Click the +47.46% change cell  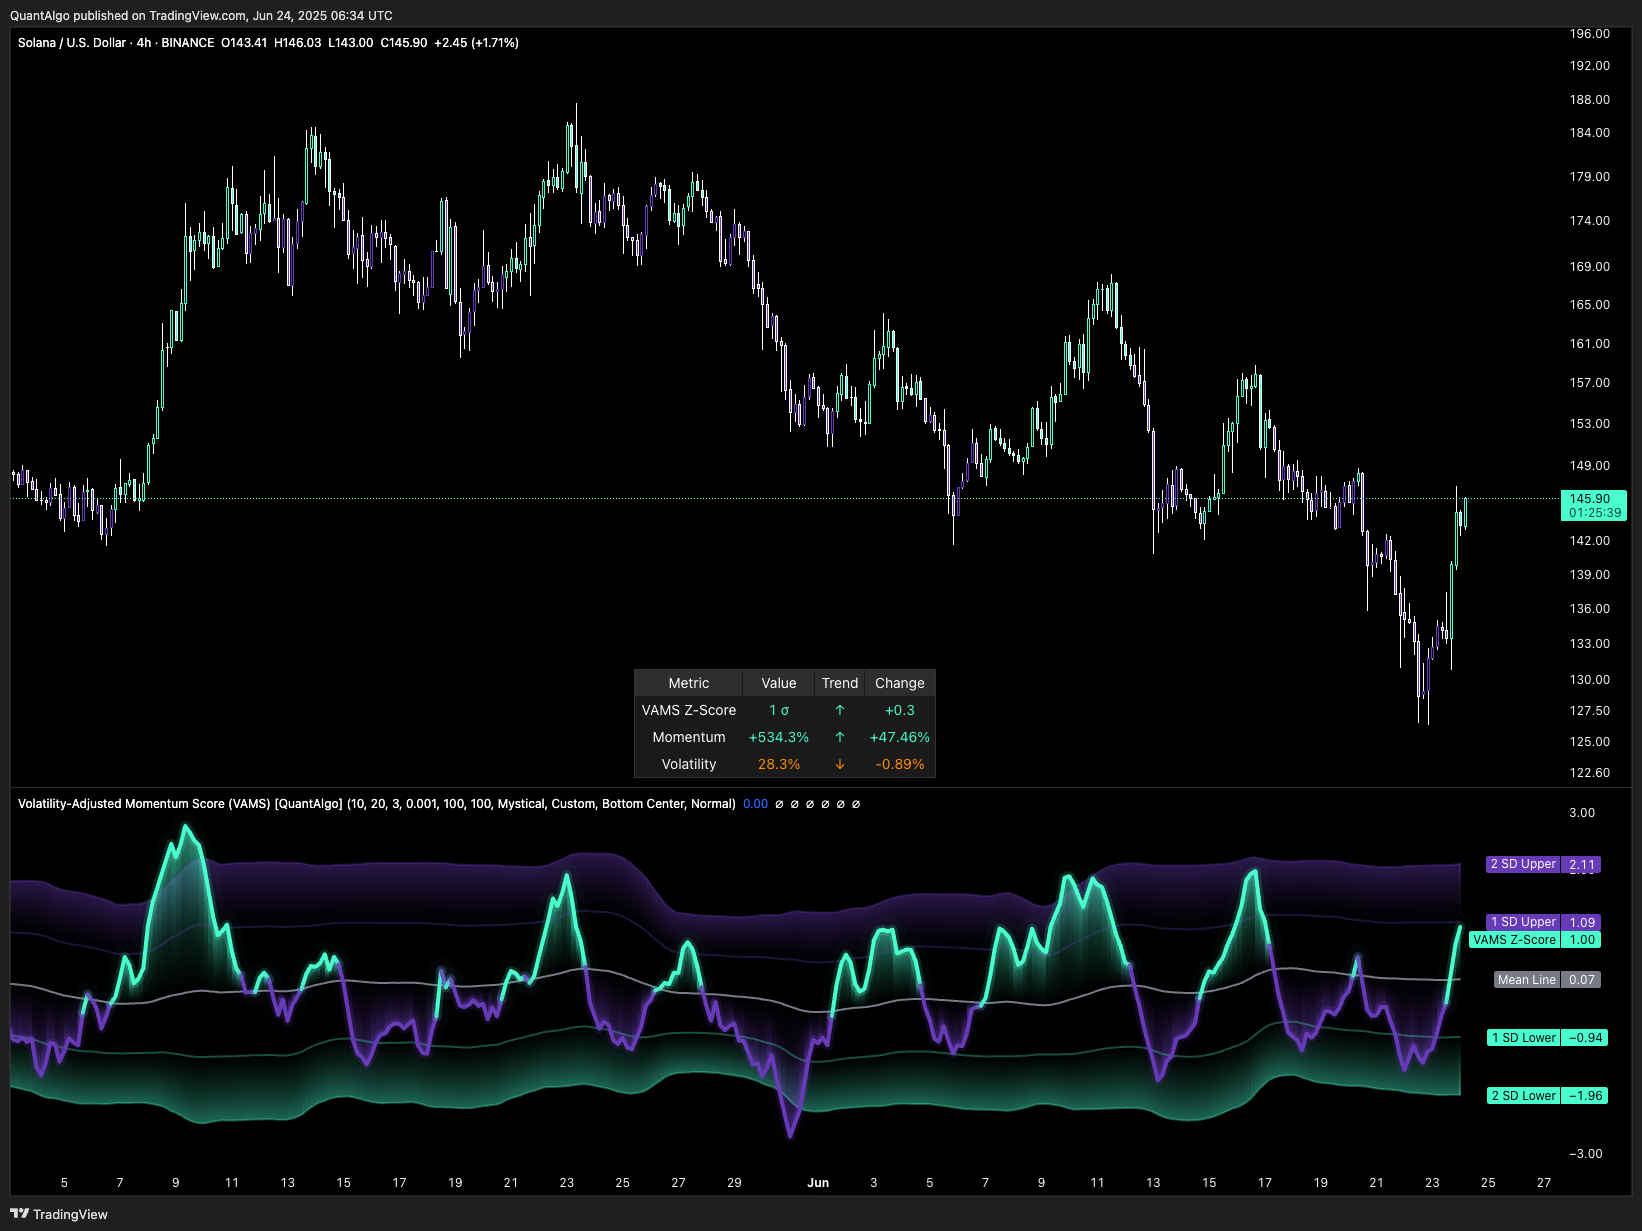coord(900,737)
